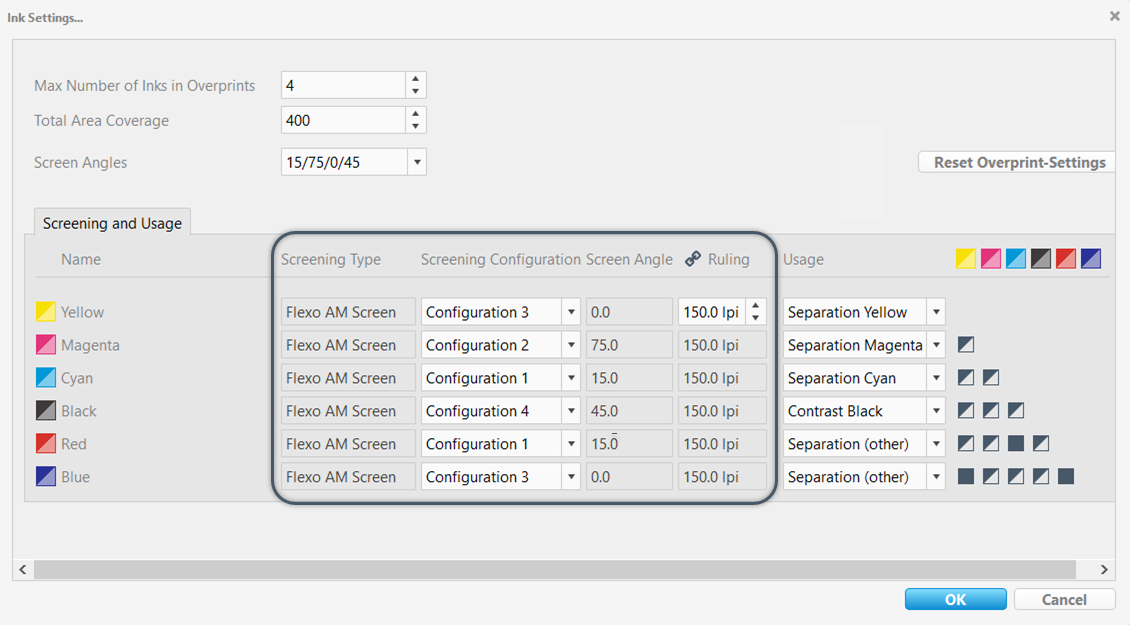Toggle Red row overprint under Black swatch
1130x625 pixels.
coord(1041,443)
